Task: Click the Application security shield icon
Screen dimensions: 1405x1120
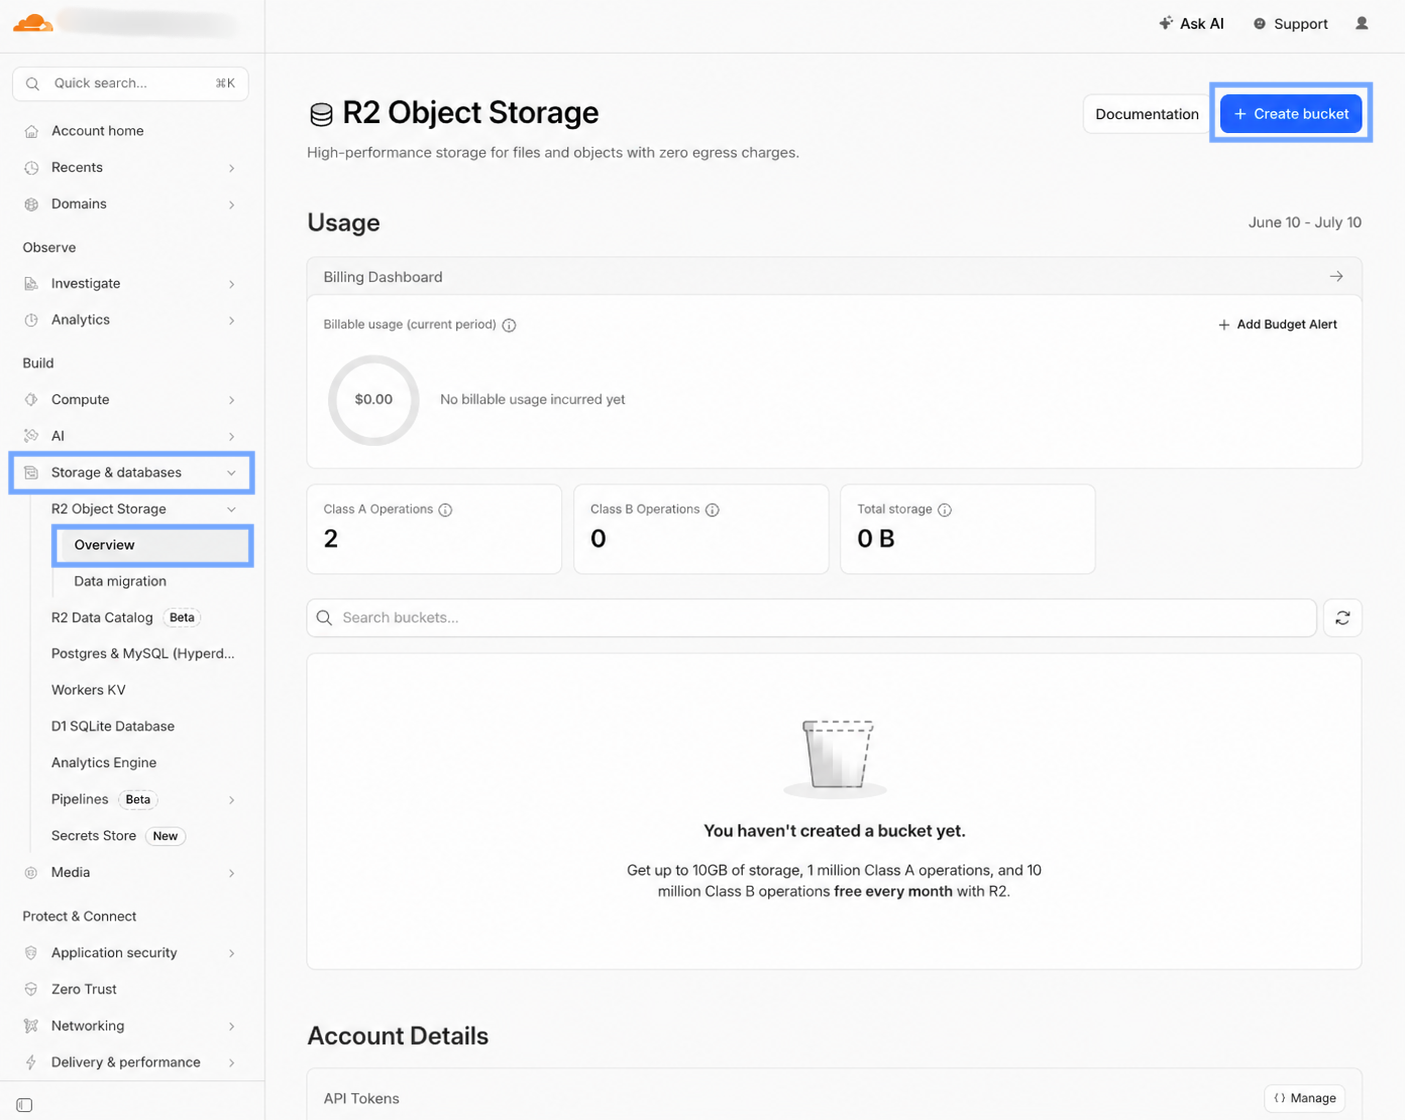Action: point(31,953)
